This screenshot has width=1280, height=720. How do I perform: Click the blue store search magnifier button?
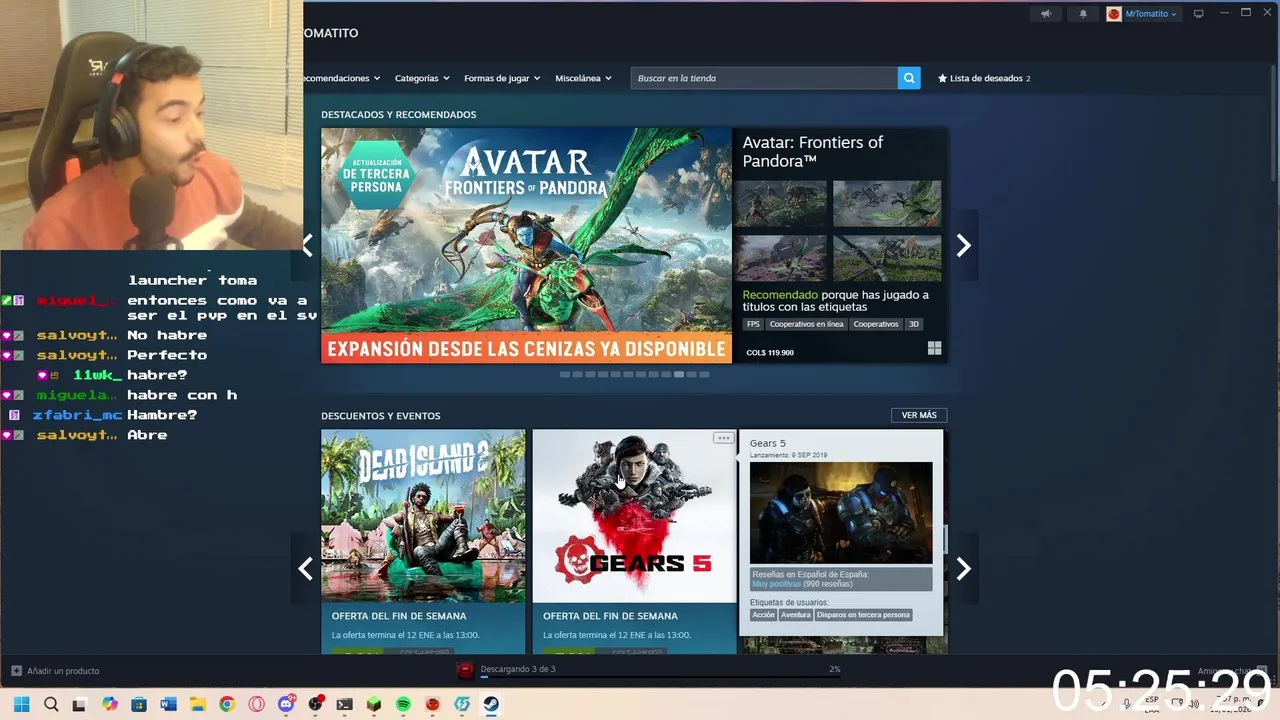click(x=909, y=78)
